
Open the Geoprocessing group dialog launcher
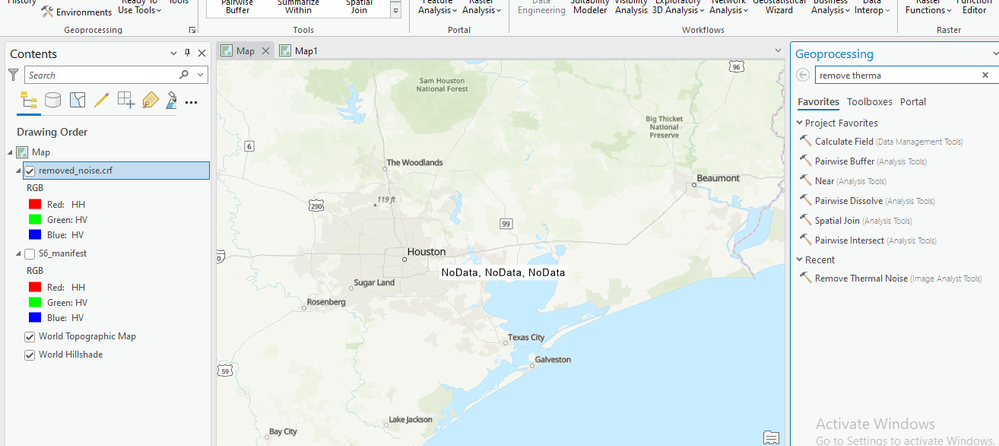click(x=192, y=30)
